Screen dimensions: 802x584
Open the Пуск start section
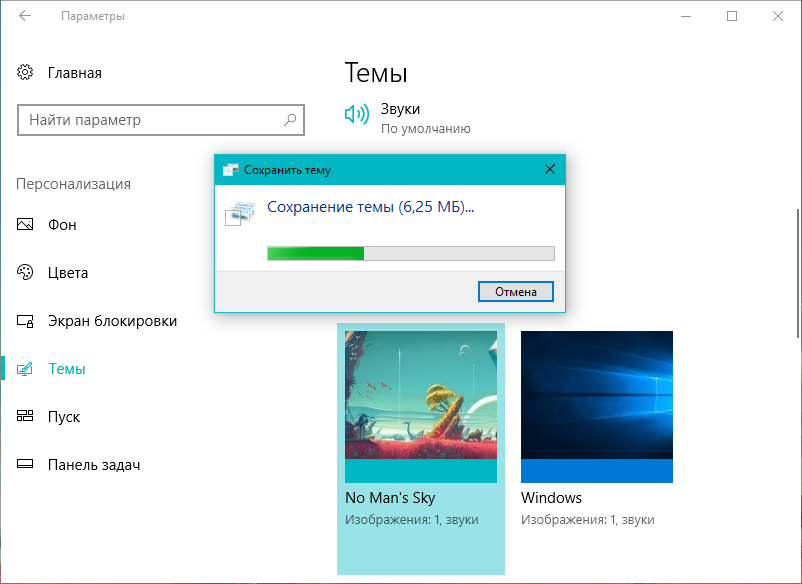pyautogui.click(x=63, y=417)
